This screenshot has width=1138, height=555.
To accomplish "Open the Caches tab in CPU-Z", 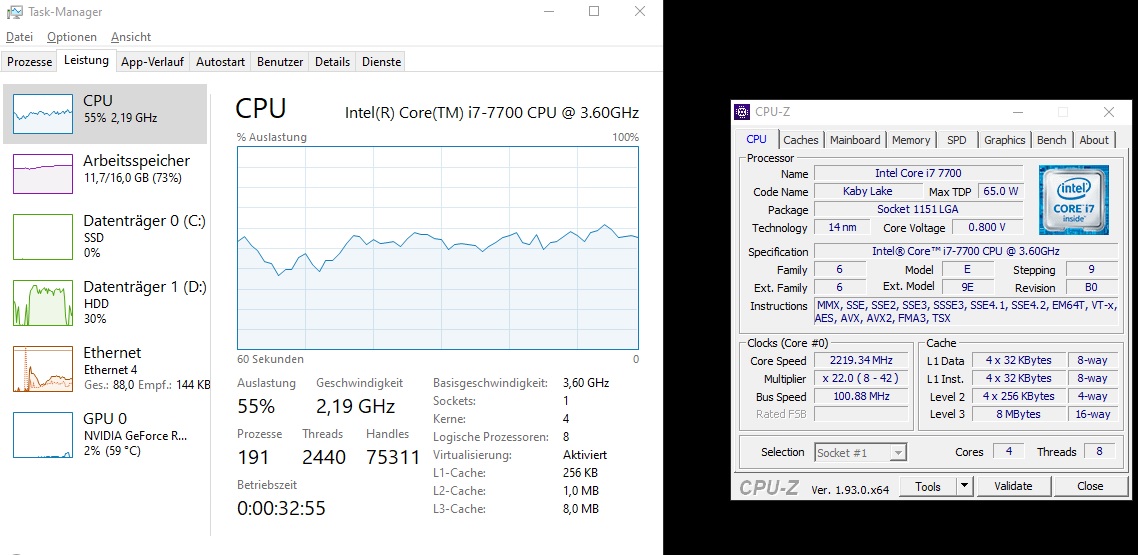I will click(801, 140).
